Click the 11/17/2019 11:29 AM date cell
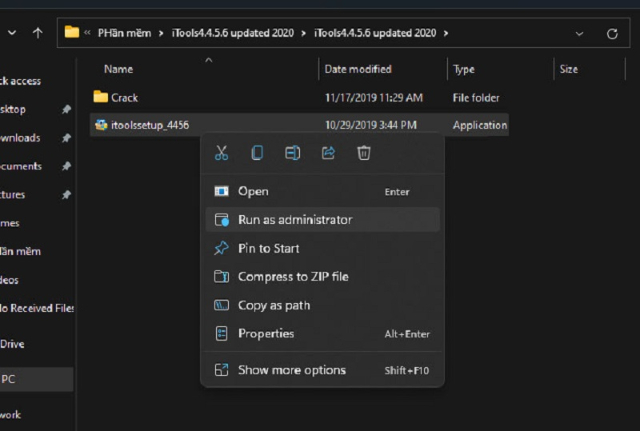The image size is (640, 431). [x=373, y=98]
